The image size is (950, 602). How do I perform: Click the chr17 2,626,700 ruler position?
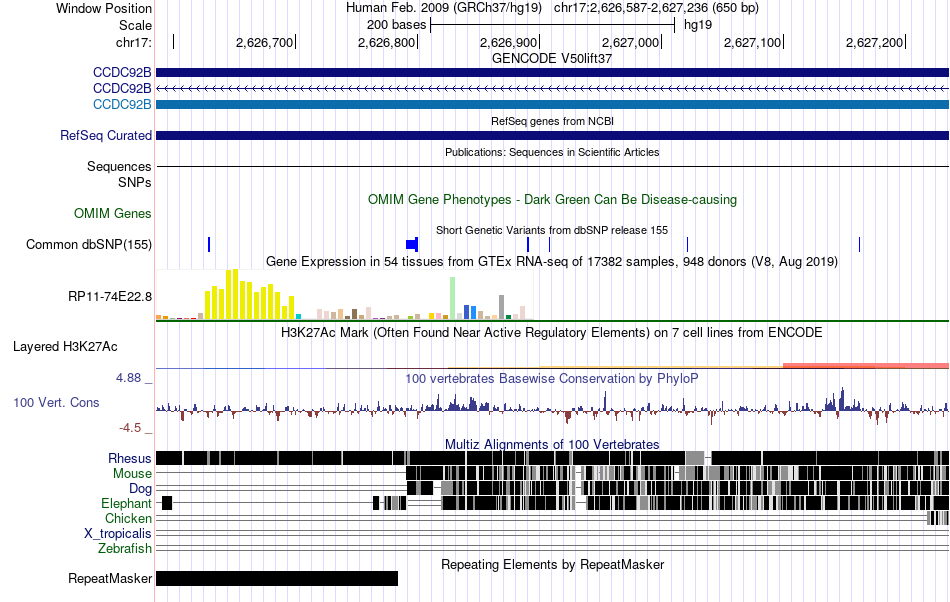(264, 42)
